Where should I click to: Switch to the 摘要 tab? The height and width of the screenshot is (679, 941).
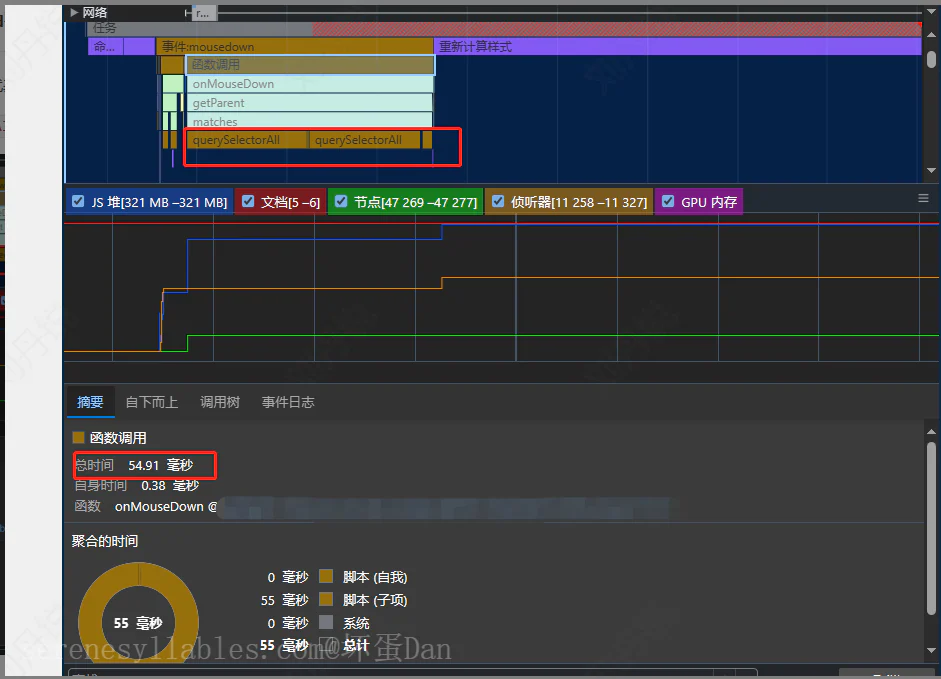(x=90, y=402)
